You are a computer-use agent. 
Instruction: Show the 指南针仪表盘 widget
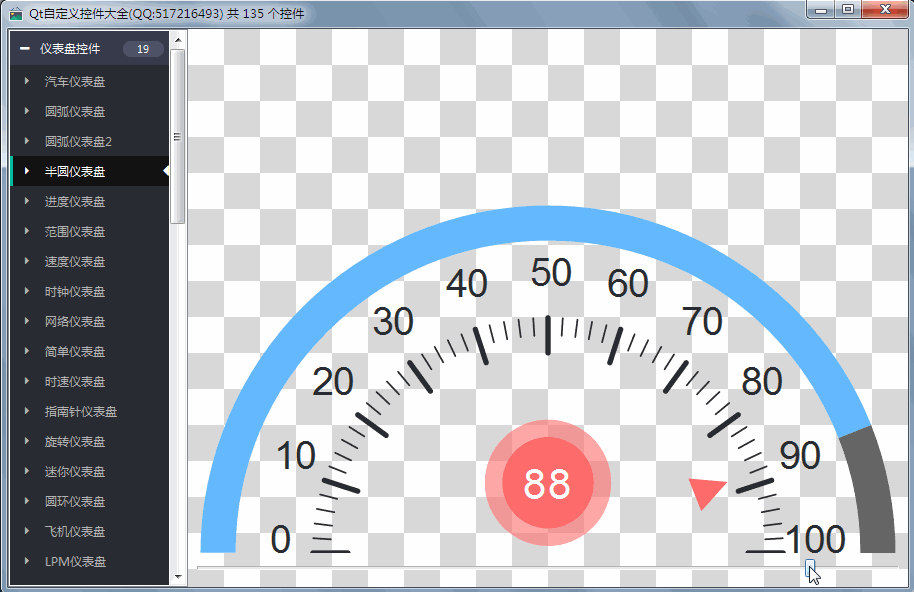pos(81,411)
